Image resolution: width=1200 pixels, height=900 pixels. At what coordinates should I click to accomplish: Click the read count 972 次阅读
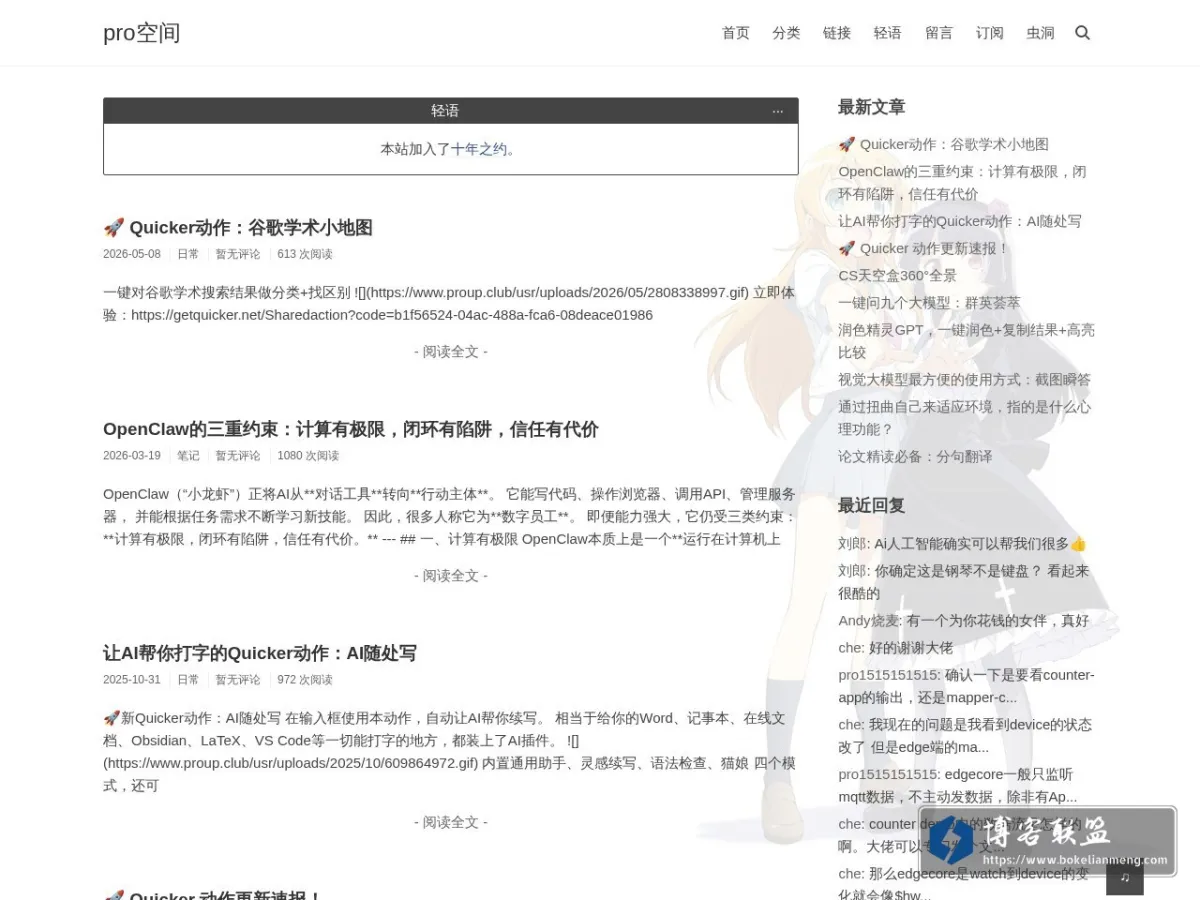click(x=305, y=680)
